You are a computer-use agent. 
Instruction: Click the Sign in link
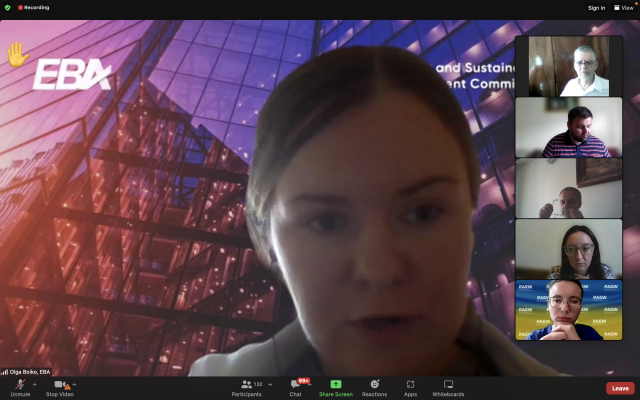click(596, 8)
